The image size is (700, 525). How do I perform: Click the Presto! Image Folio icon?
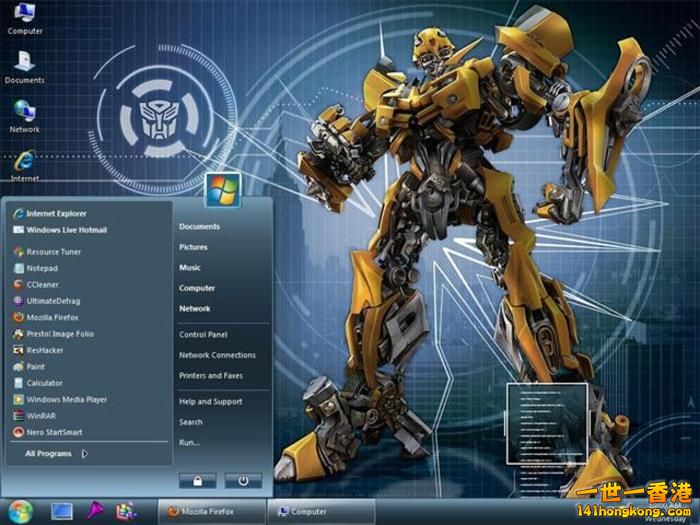point(18,334)
